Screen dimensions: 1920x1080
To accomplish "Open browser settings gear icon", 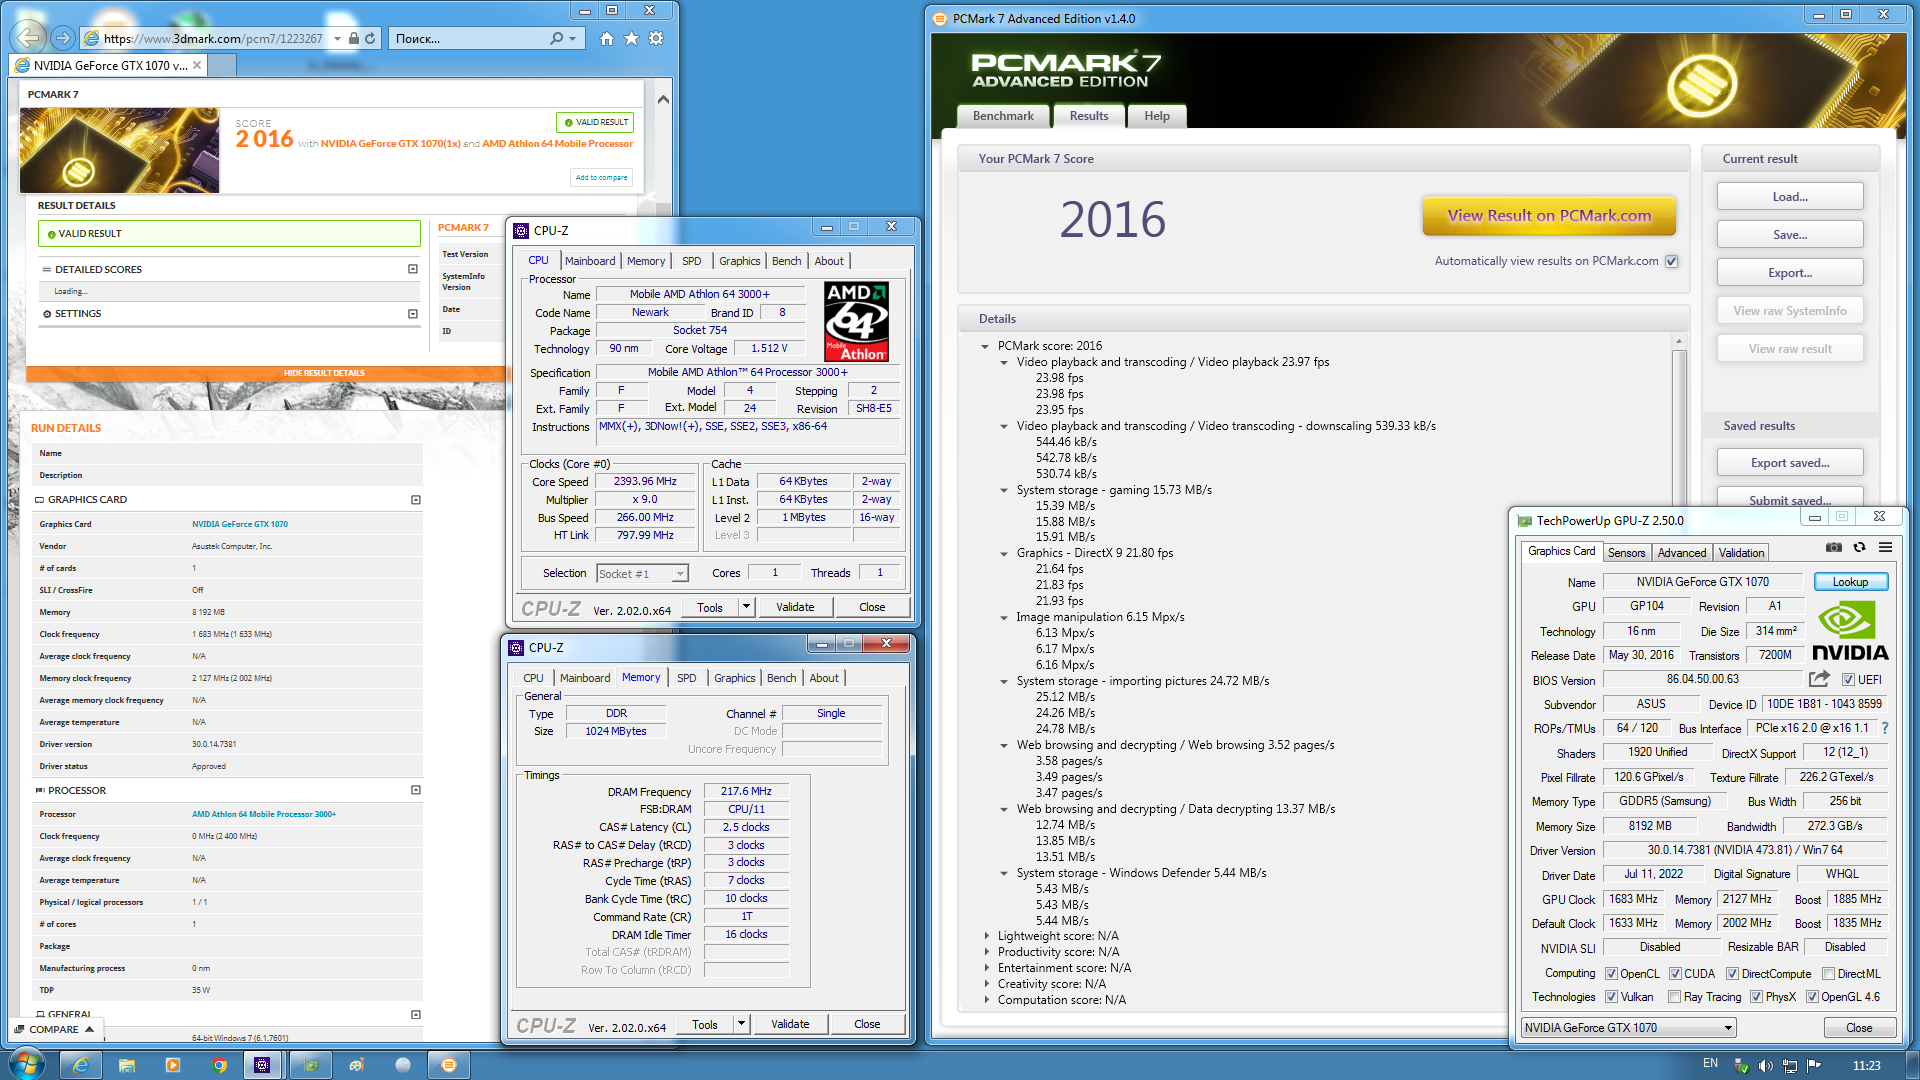I will tap(656, 38).
